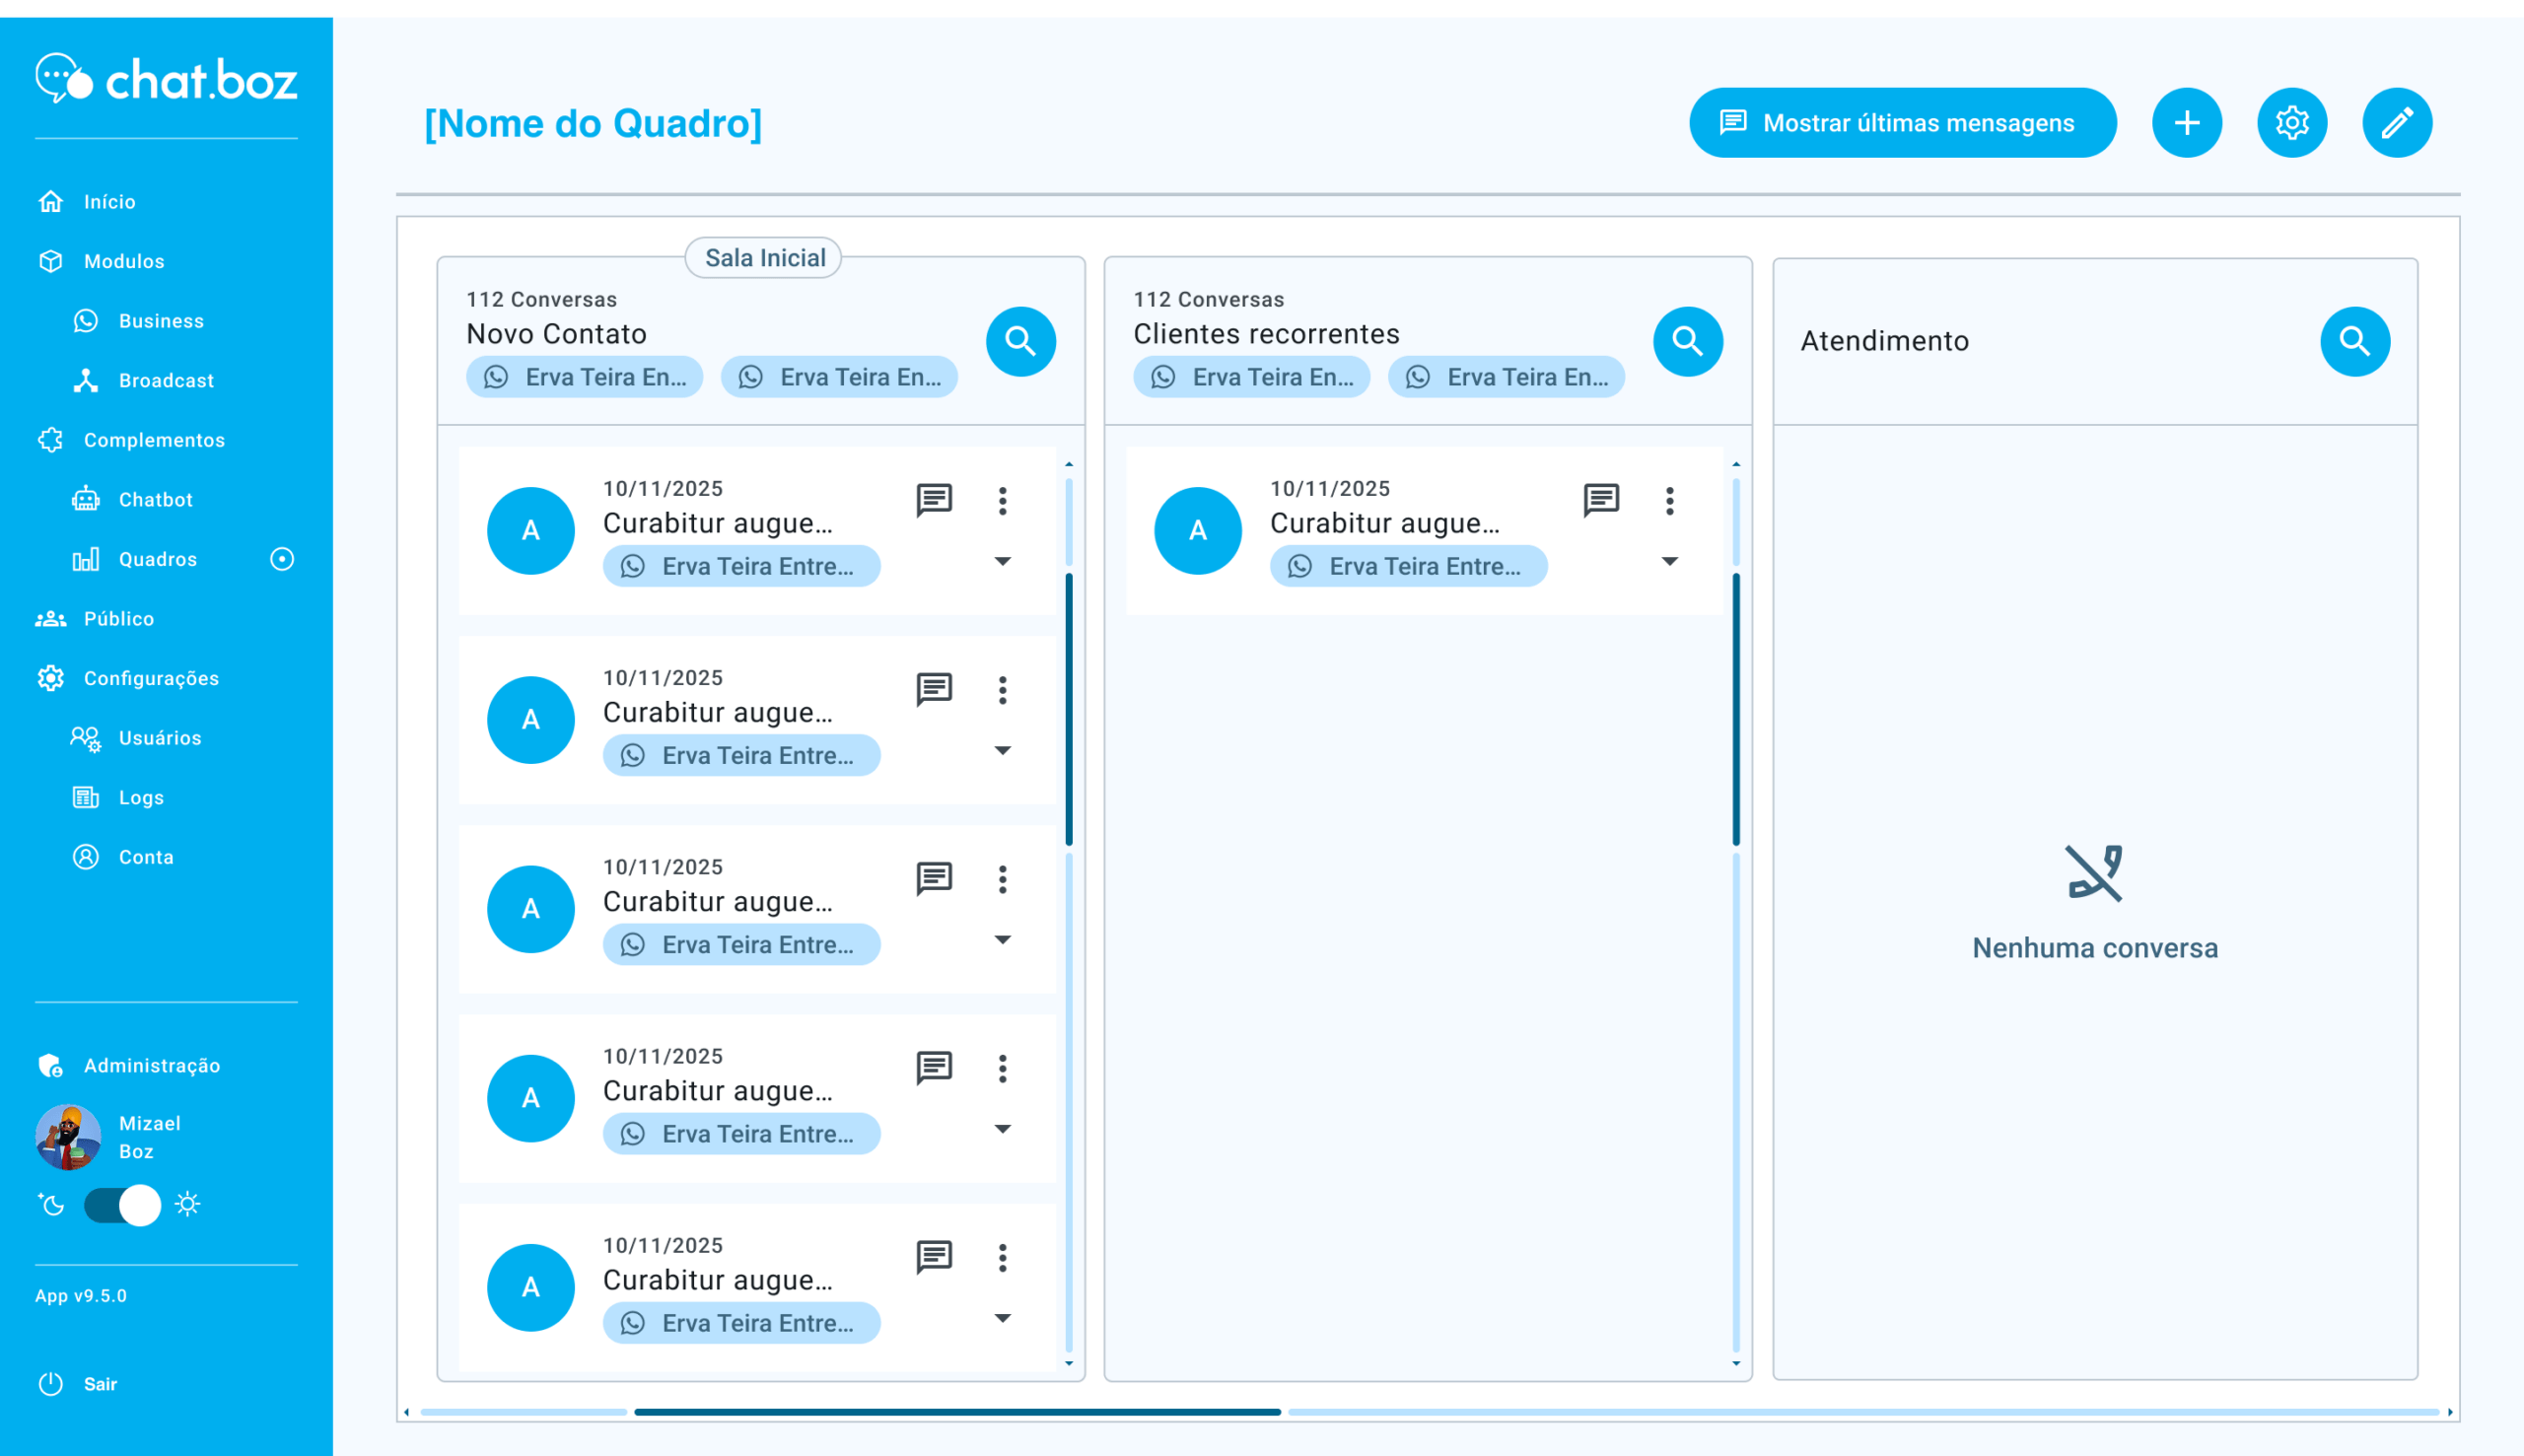Click the radio indicator beside Quadros

pos(282,559)
